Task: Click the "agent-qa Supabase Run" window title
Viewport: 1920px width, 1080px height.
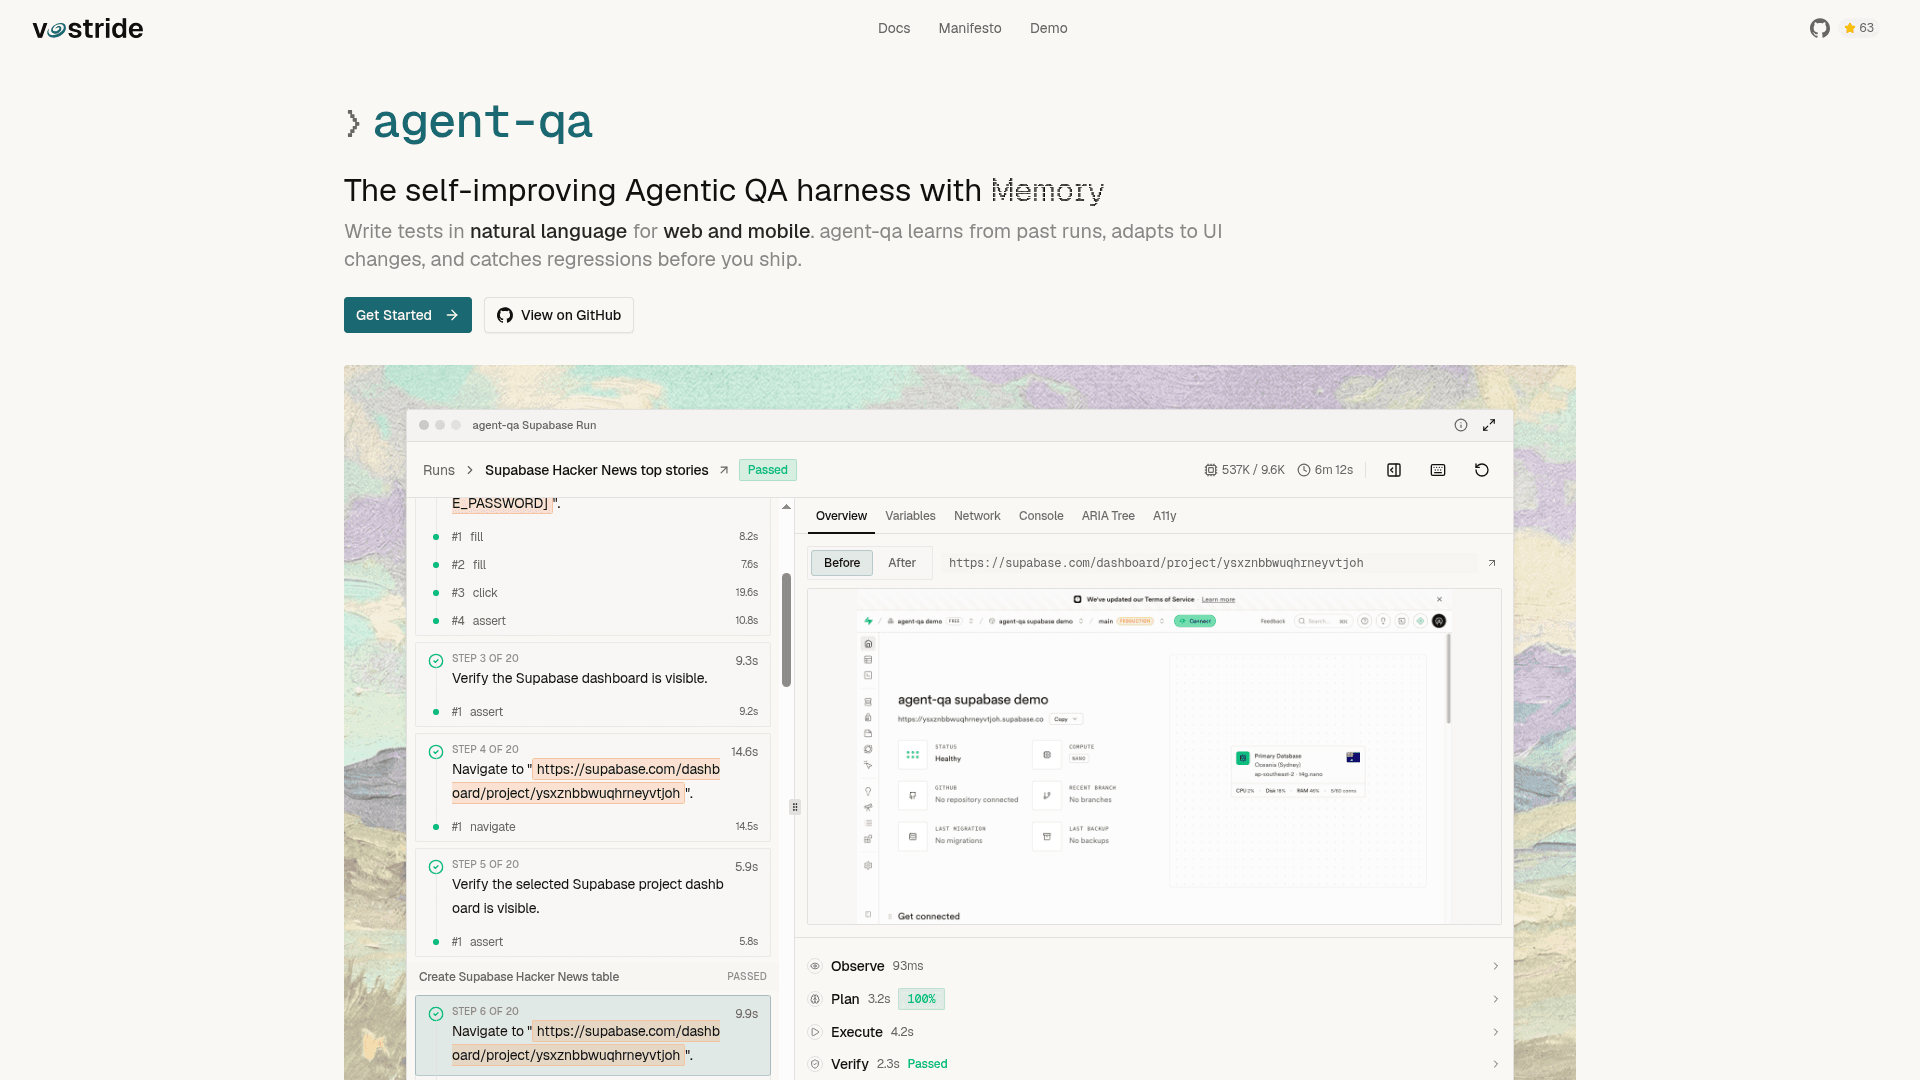Action: (x=534, y=425)
